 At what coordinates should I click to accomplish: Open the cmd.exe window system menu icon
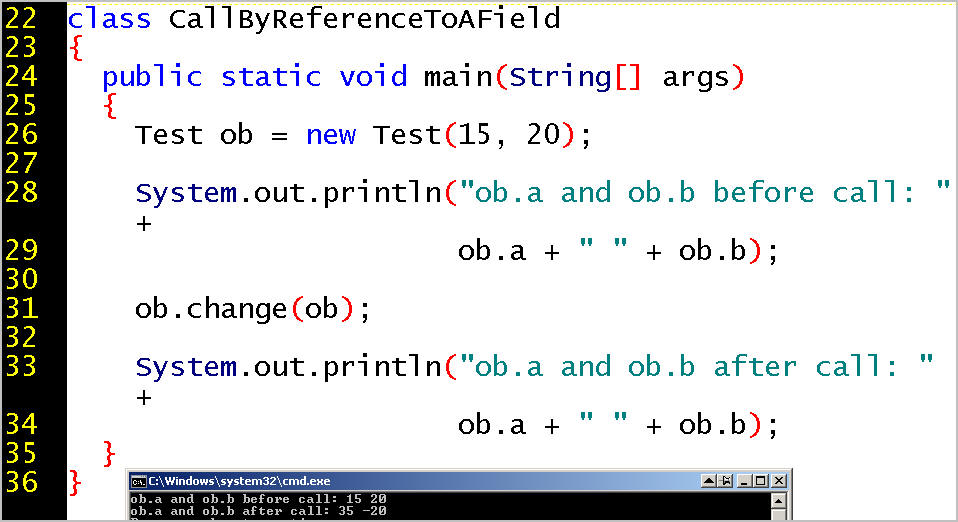point(139,482)
